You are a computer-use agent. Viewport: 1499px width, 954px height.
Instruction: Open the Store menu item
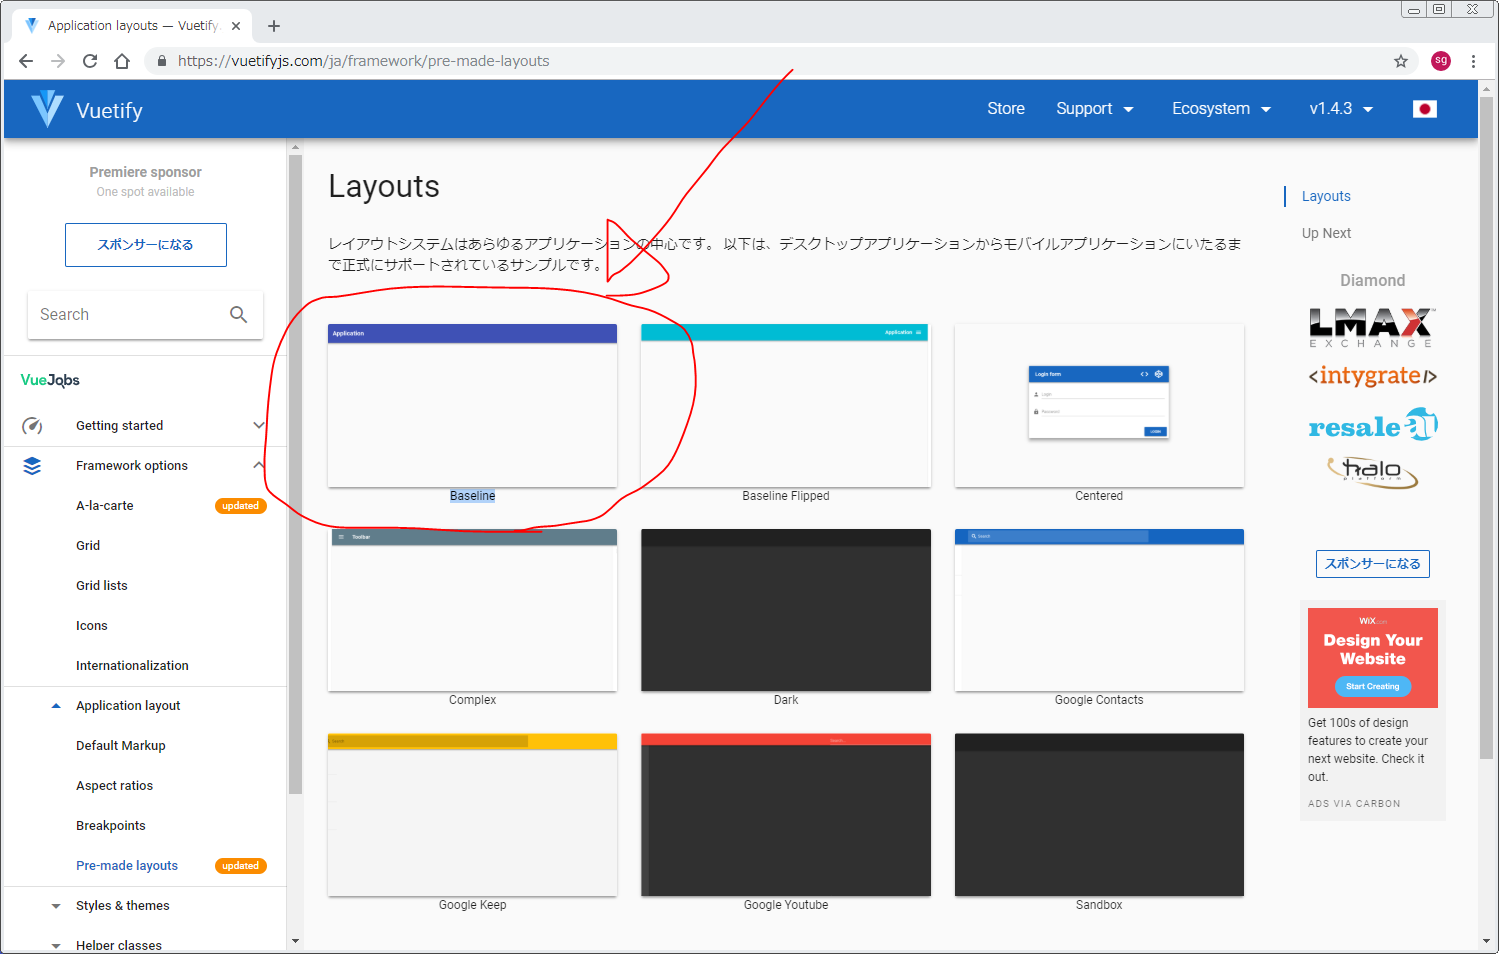(1005, 109)
